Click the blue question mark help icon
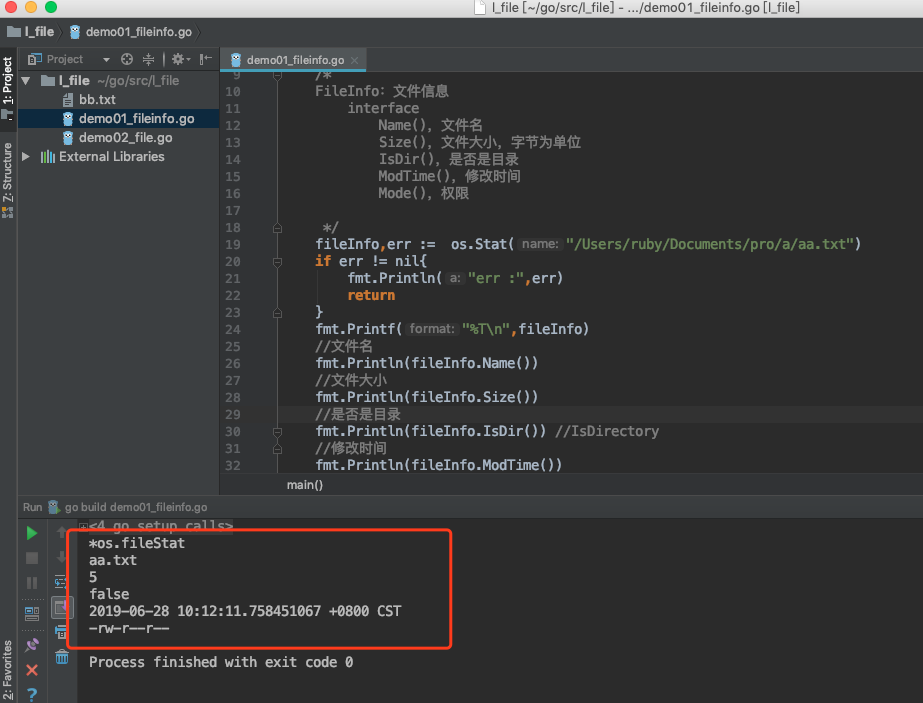This screenshot has height=703, width=923. tap(32, 694)
